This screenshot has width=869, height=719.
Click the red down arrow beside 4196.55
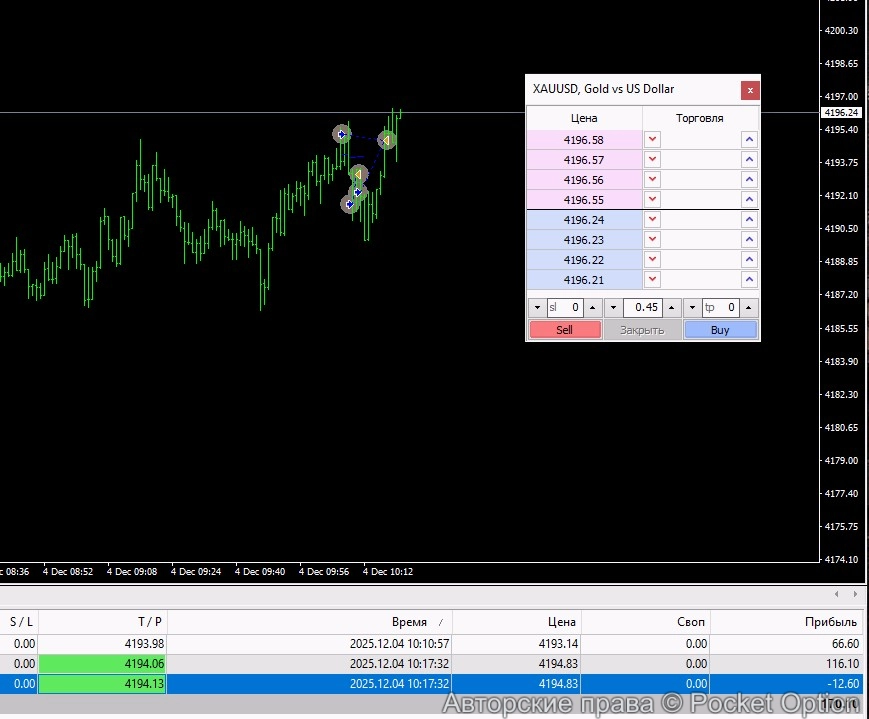(652, 200)
